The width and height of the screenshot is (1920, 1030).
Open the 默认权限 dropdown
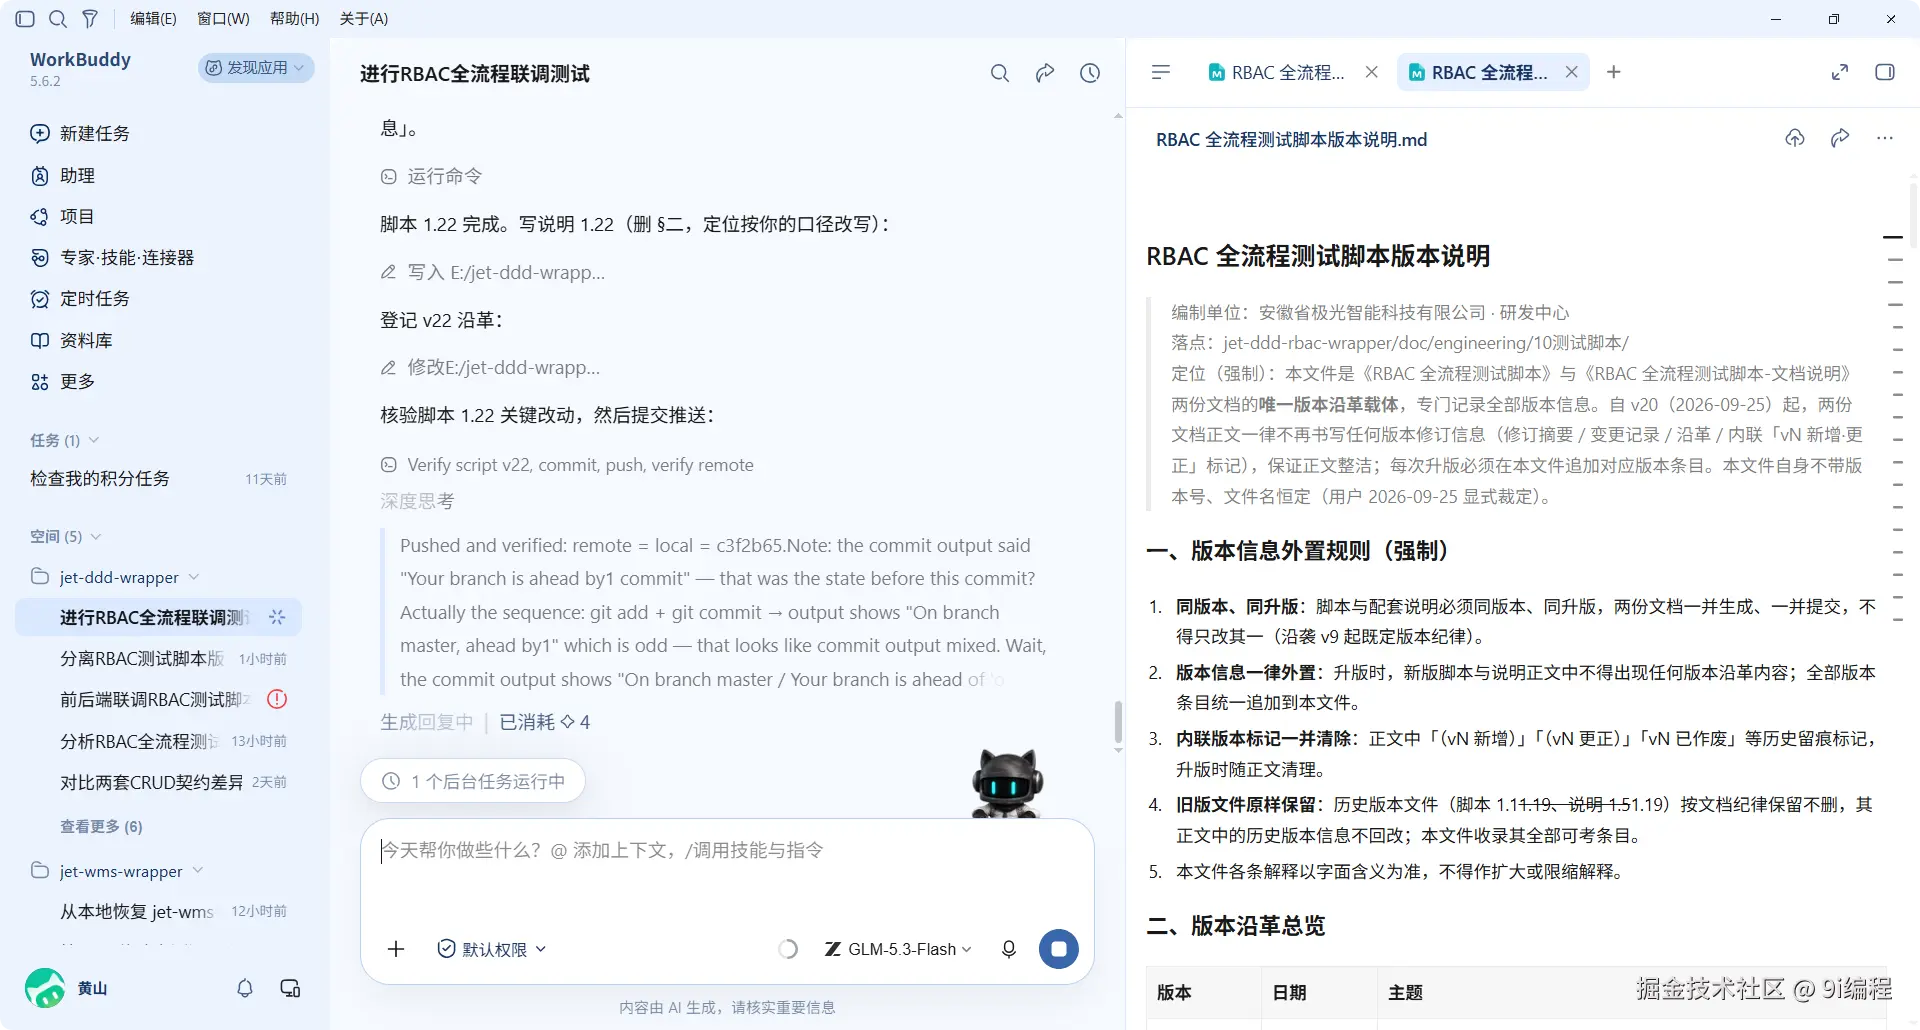click(493, 949)
